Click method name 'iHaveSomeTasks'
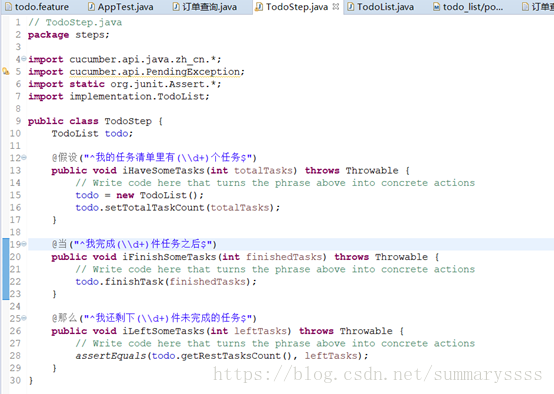The image size is (554, 394). click(163, 170)
